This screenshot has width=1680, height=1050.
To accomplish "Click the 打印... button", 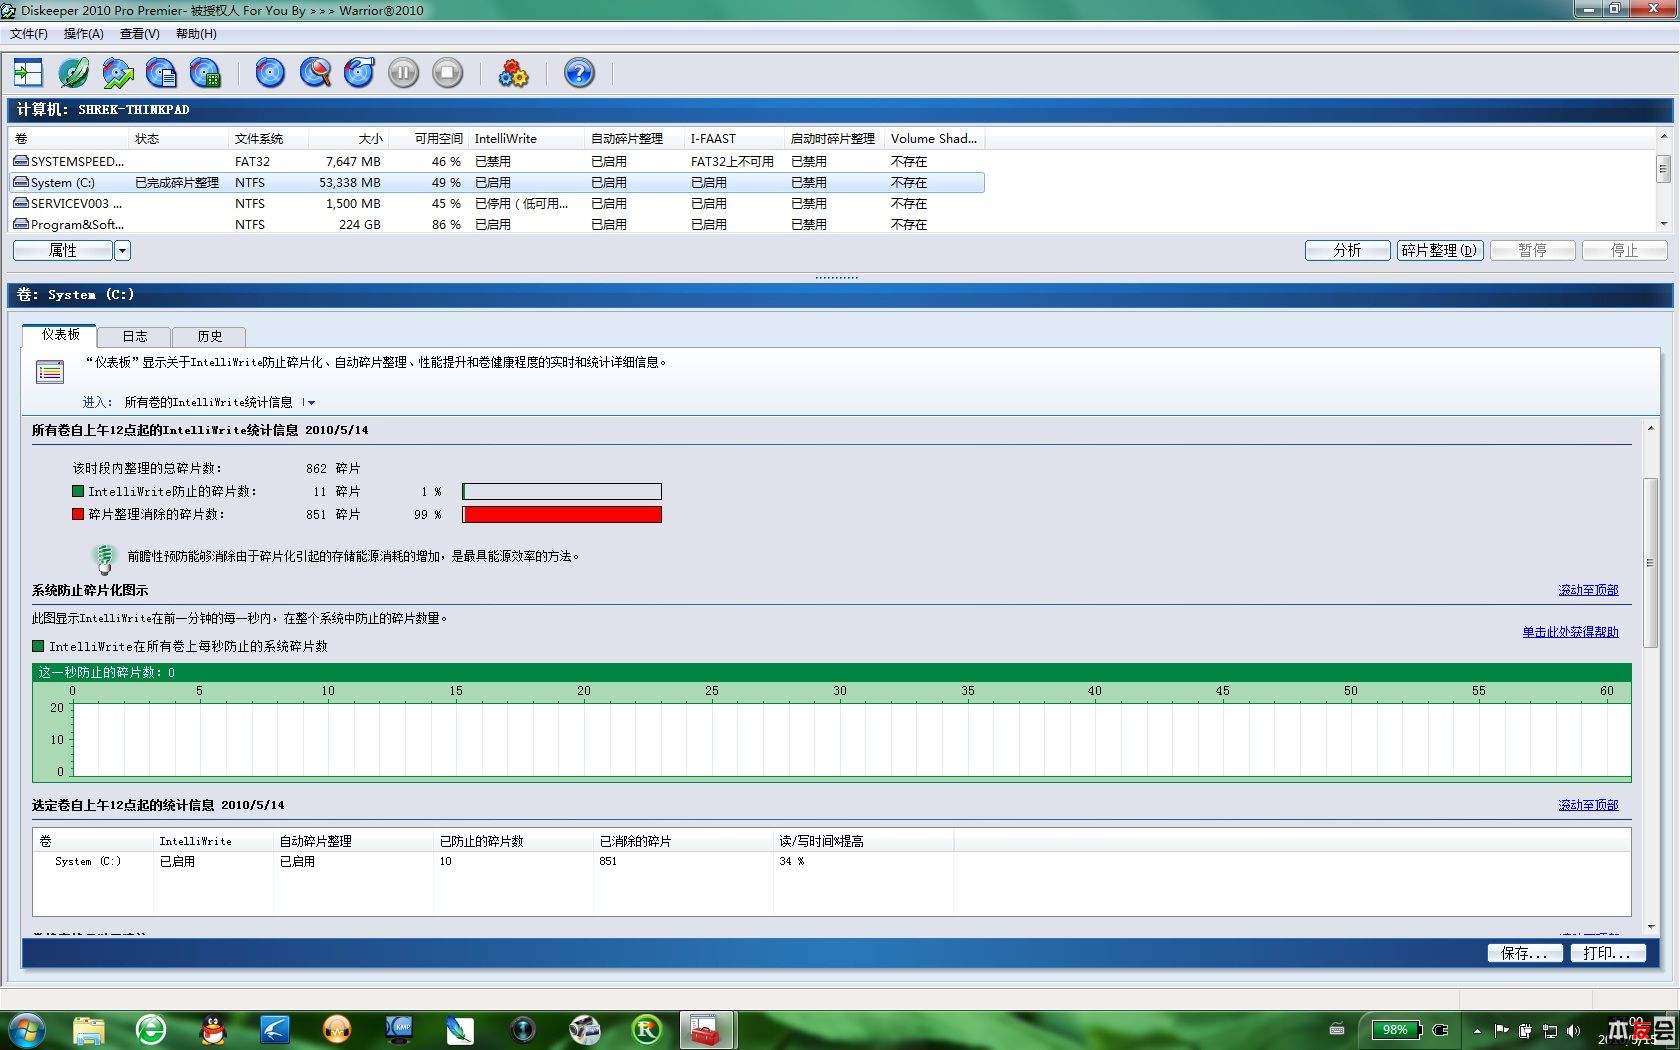I will click(1606, 953).
